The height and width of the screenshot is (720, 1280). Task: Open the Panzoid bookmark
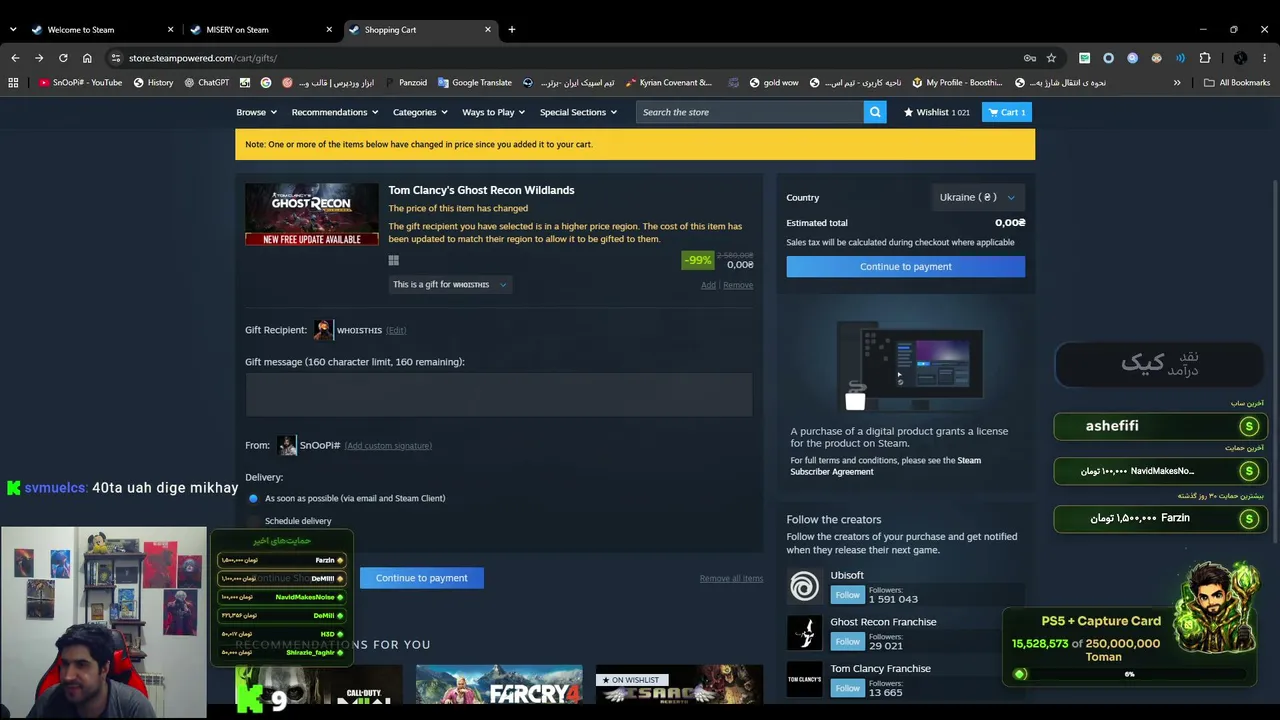coord(406,83)
